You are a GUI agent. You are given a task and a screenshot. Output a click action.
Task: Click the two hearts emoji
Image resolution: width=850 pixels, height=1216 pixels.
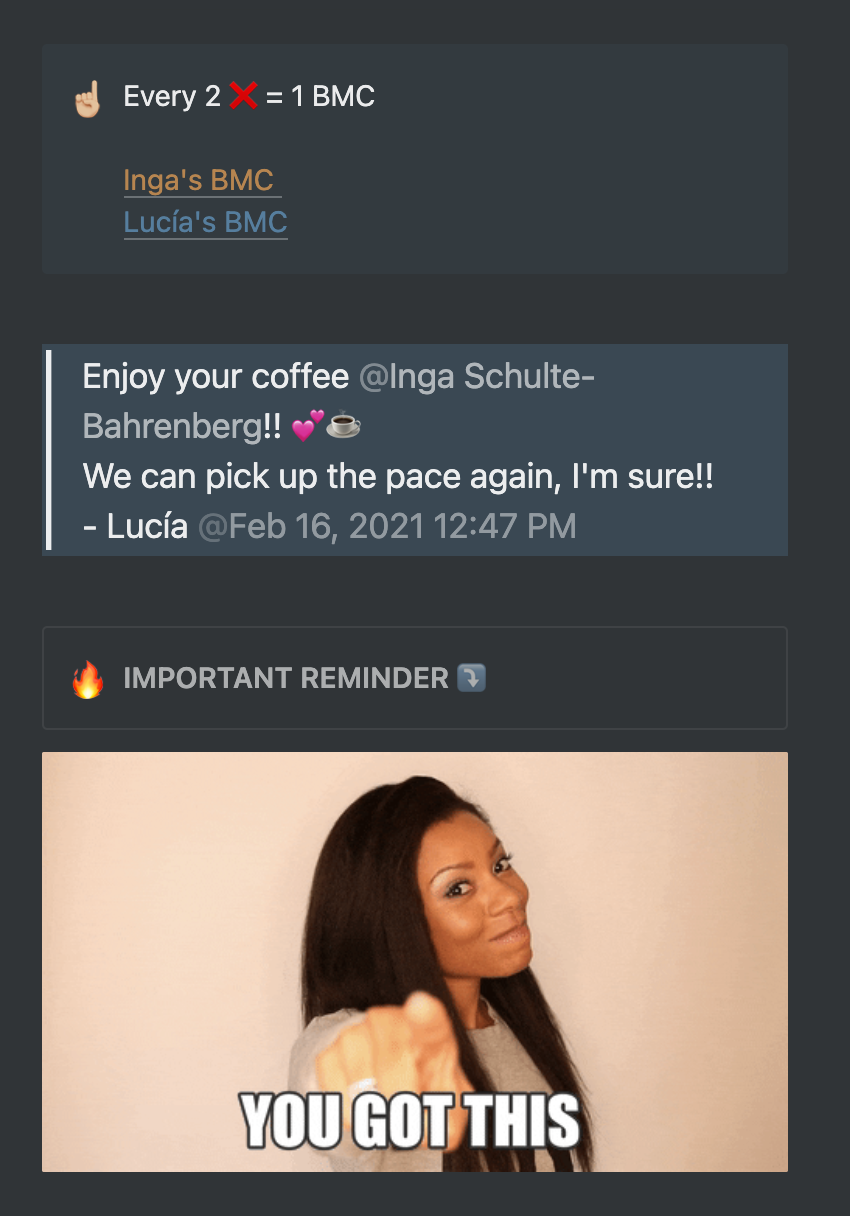tap(307, 426)
